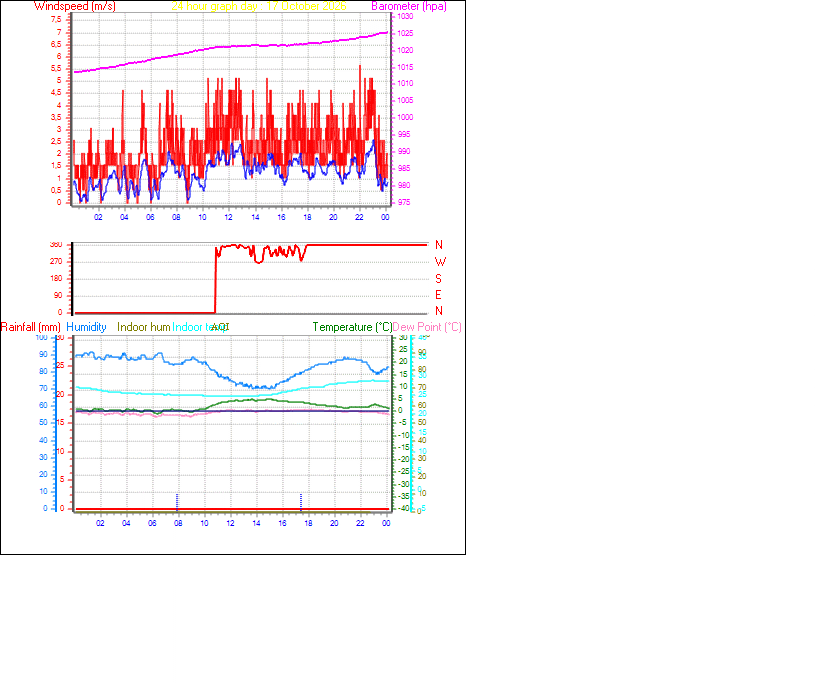The image size is (816, 683).
Task: Select the "Temperature (°C)" legend label
Action: pos(352,327)
